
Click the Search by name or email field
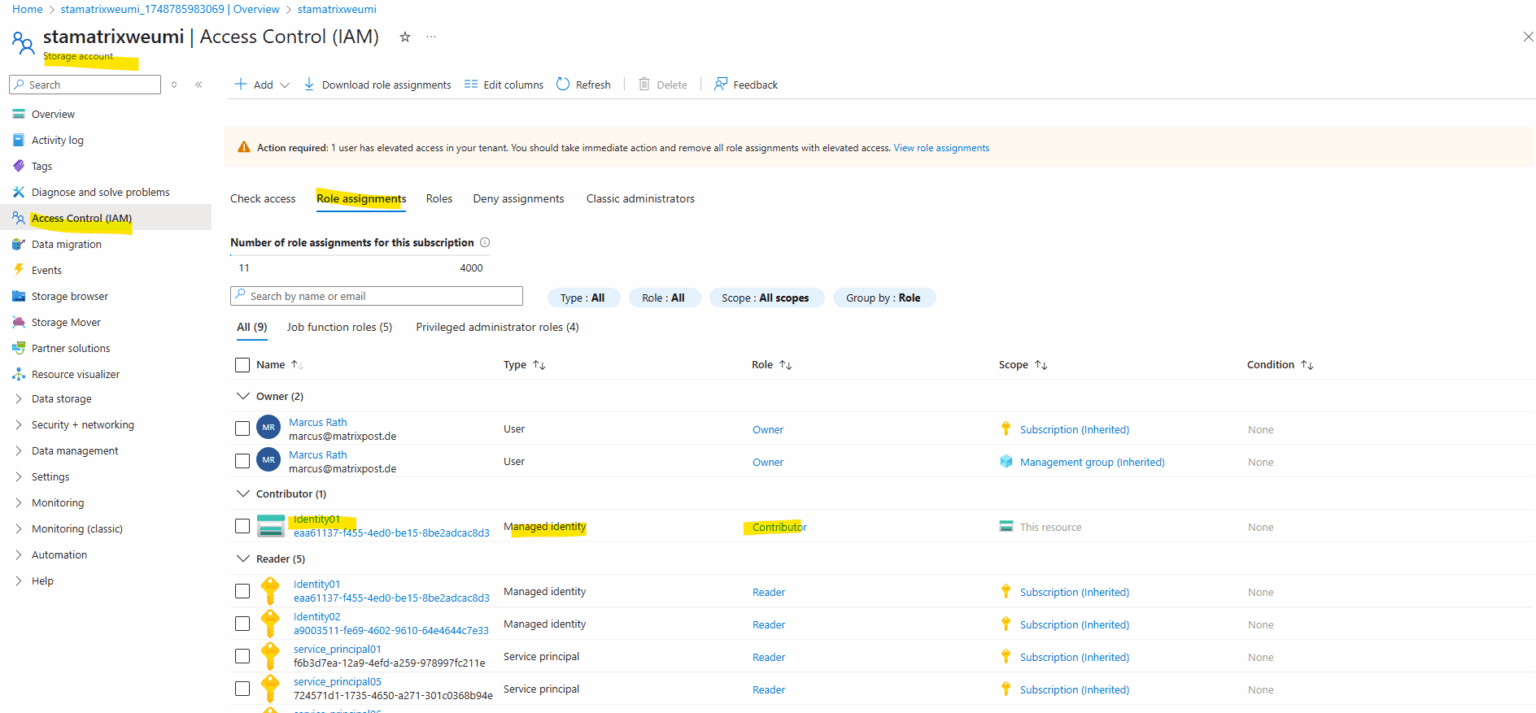[x=376, y=296]
